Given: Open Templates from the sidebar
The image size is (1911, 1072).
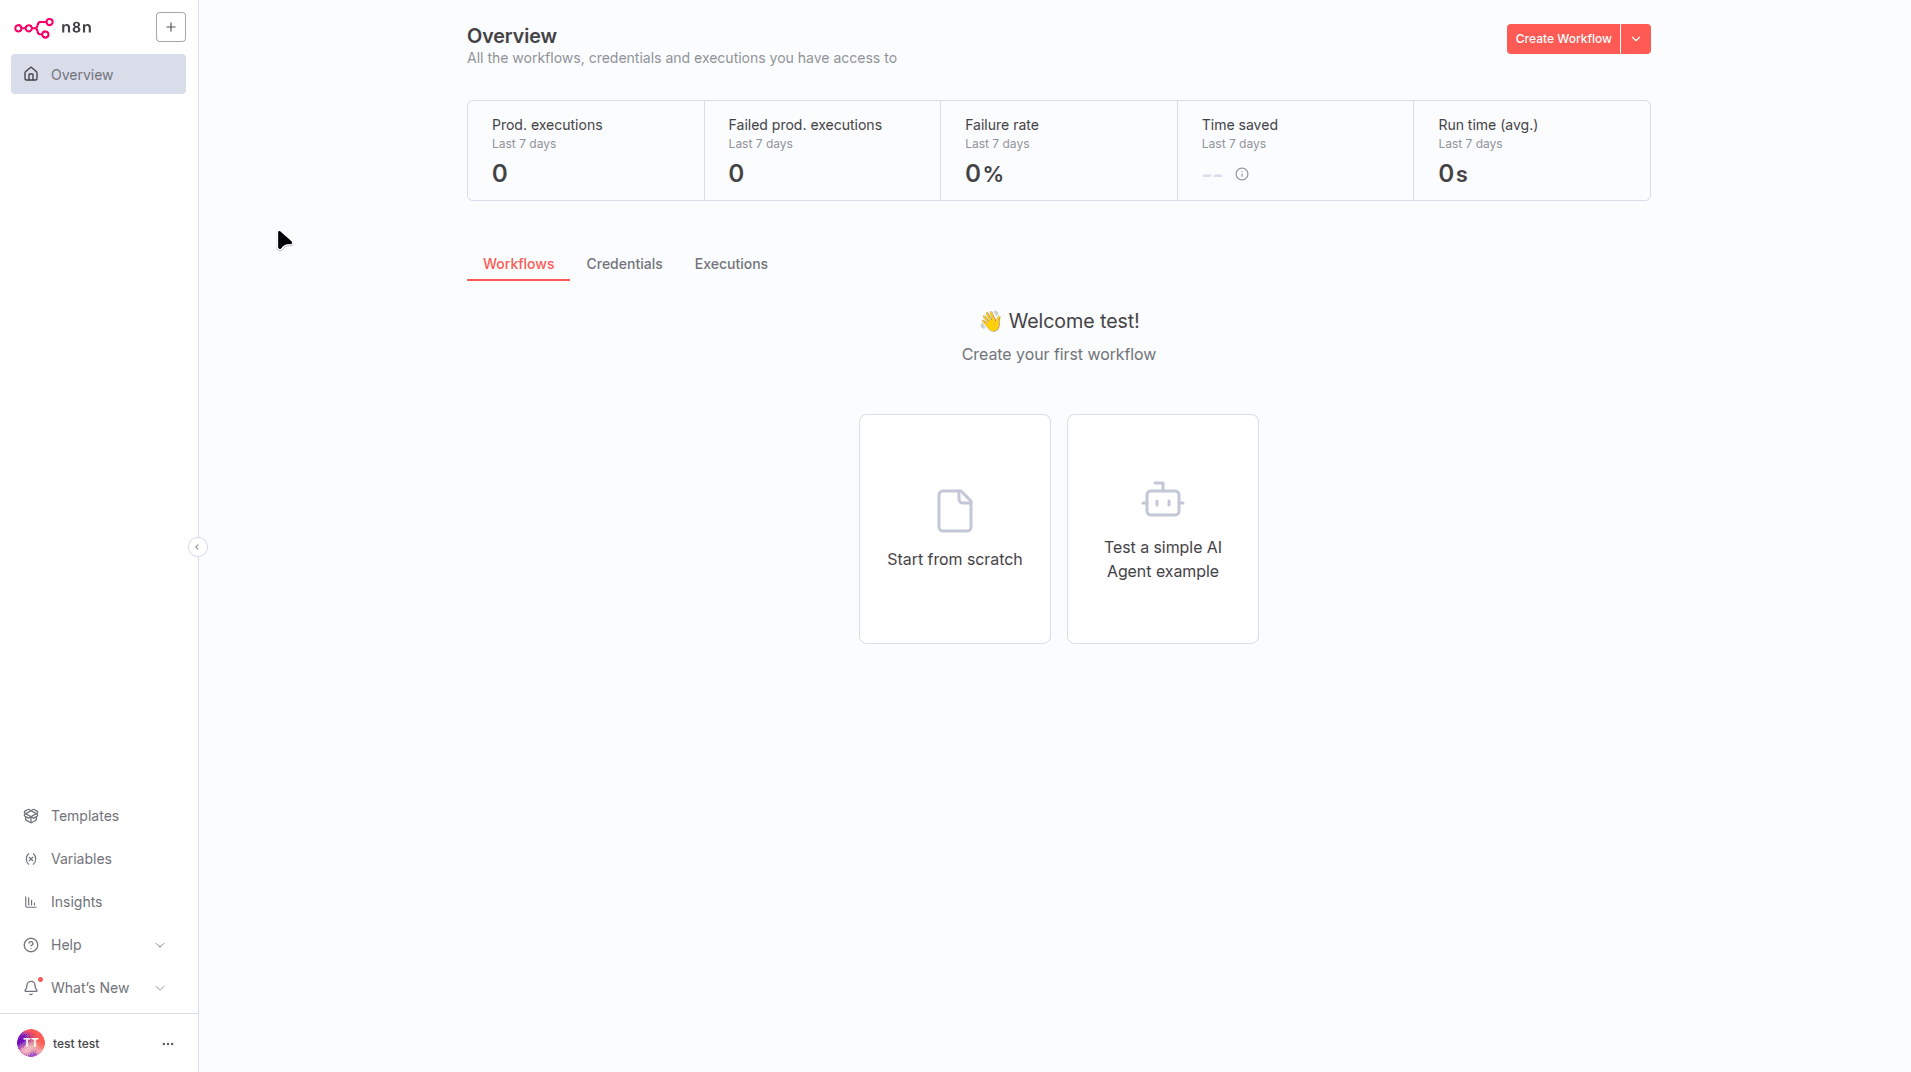Looking at the screenshot, I should coord(85,816).
